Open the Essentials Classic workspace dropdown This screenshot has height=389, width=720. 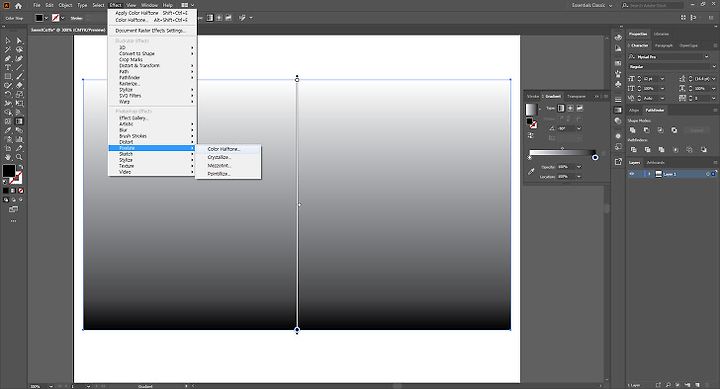point(591,6)
